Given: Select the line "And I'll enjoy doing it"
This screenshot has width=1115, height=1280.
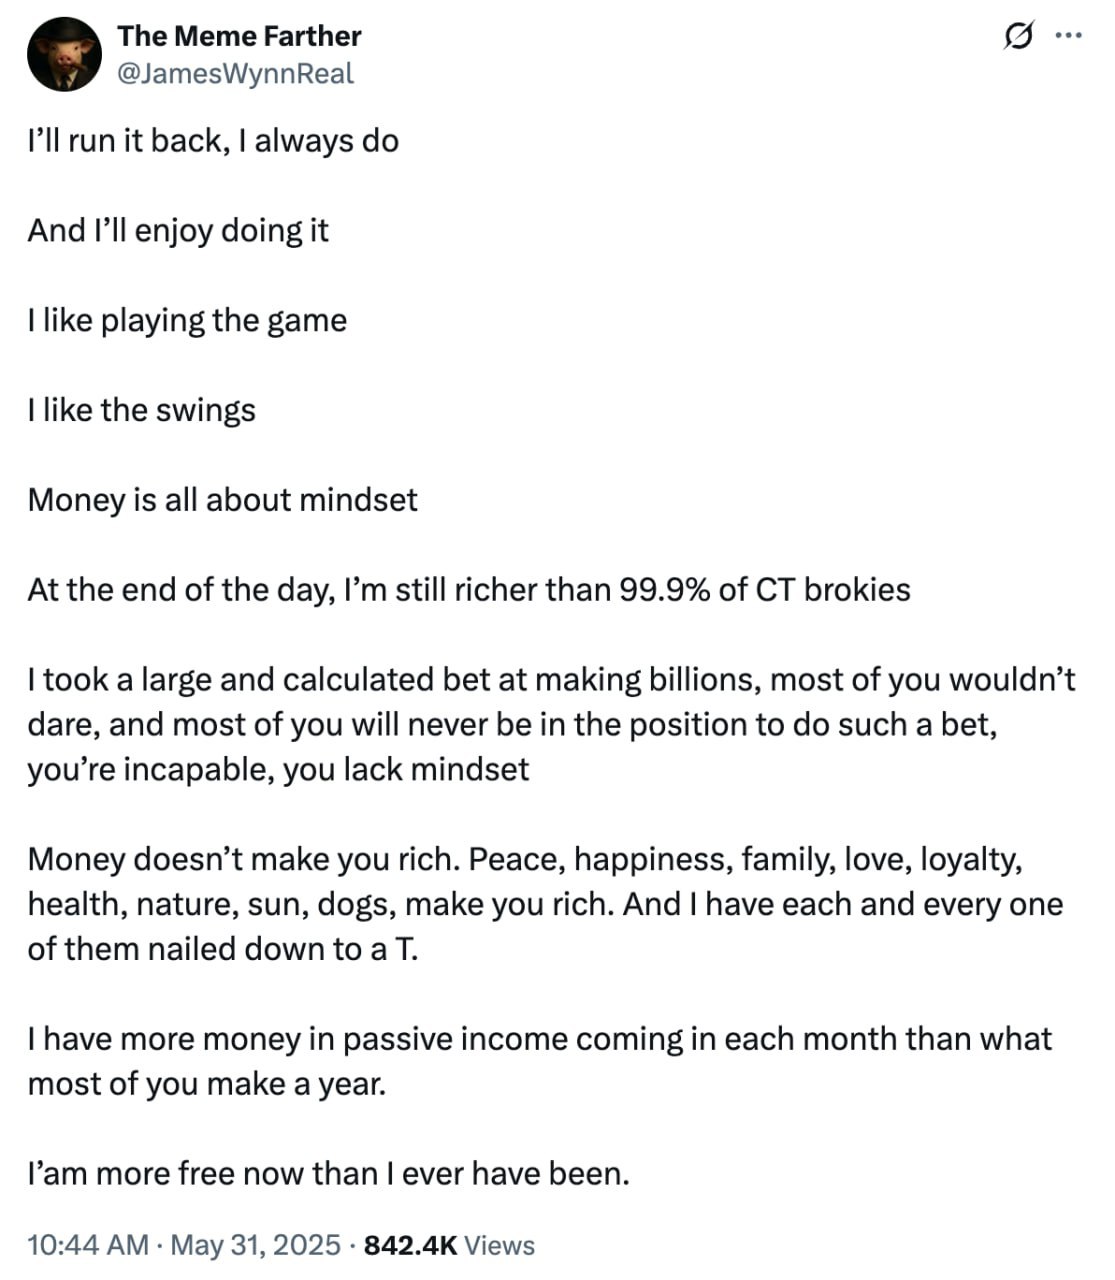Looking at the screenshot, I should tap(178, 231).
